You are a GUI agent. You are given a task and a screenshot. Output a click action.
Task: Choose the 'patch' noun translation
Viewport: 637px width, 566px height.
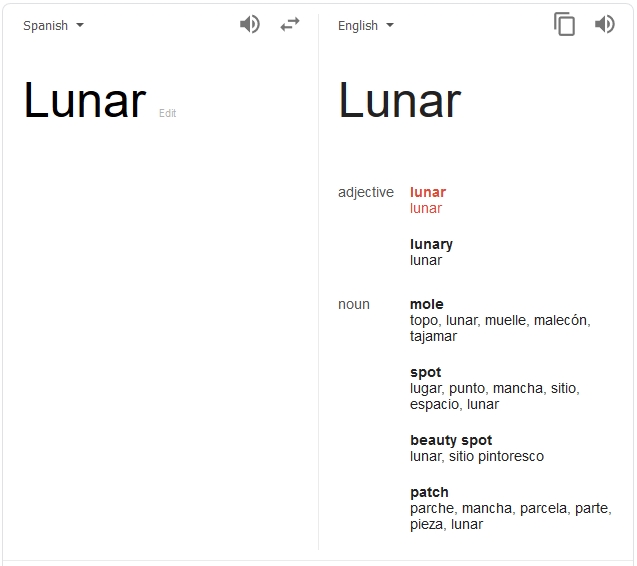point(429,492)
